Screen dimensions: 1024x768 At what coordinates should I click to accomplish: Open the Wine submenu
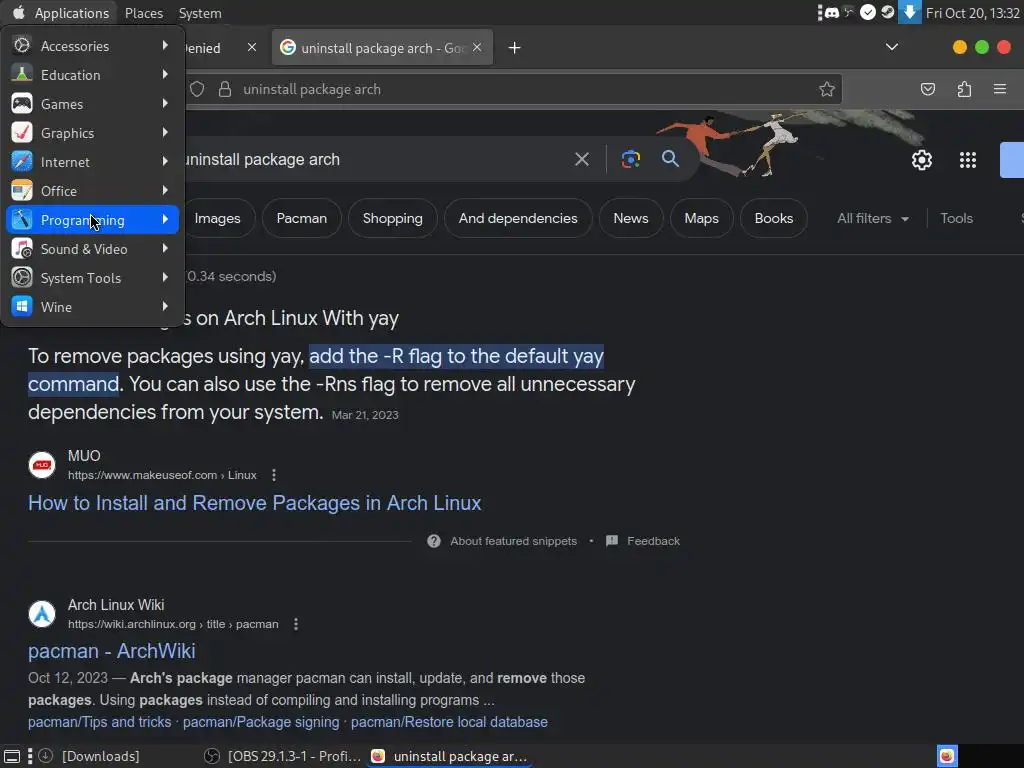[x=92, y=306]
